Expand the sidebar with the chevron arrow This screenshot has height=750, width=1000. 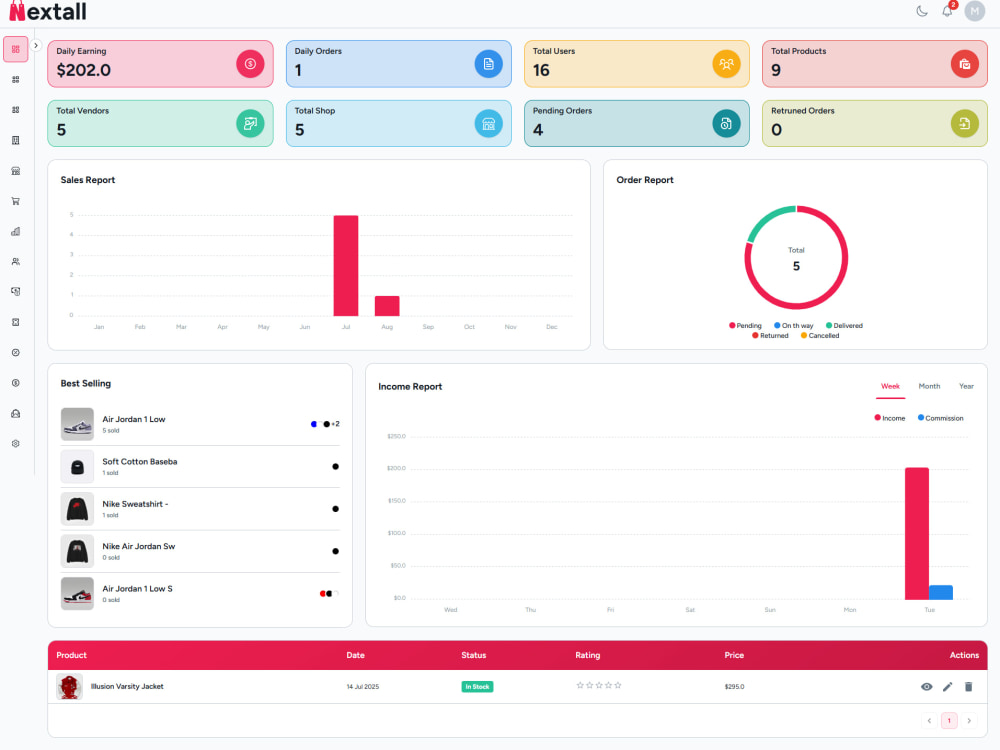click(36, 45)
